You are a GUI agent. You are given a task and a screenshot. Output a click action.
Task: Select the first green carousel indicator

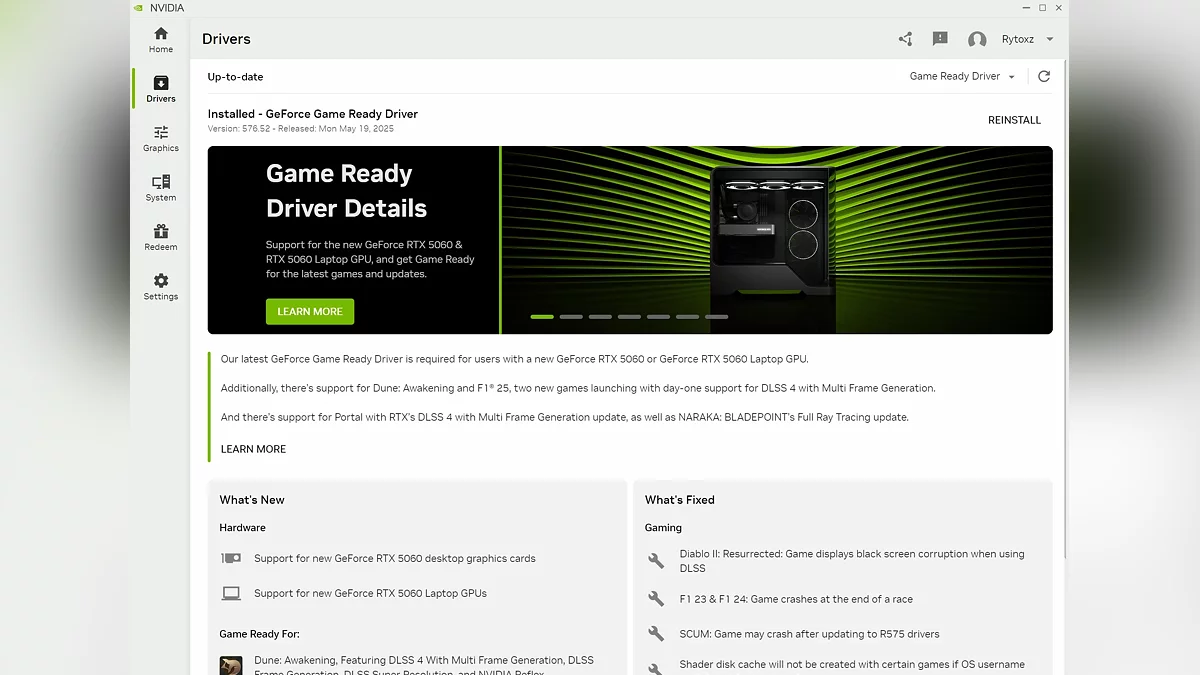point(542,317)
